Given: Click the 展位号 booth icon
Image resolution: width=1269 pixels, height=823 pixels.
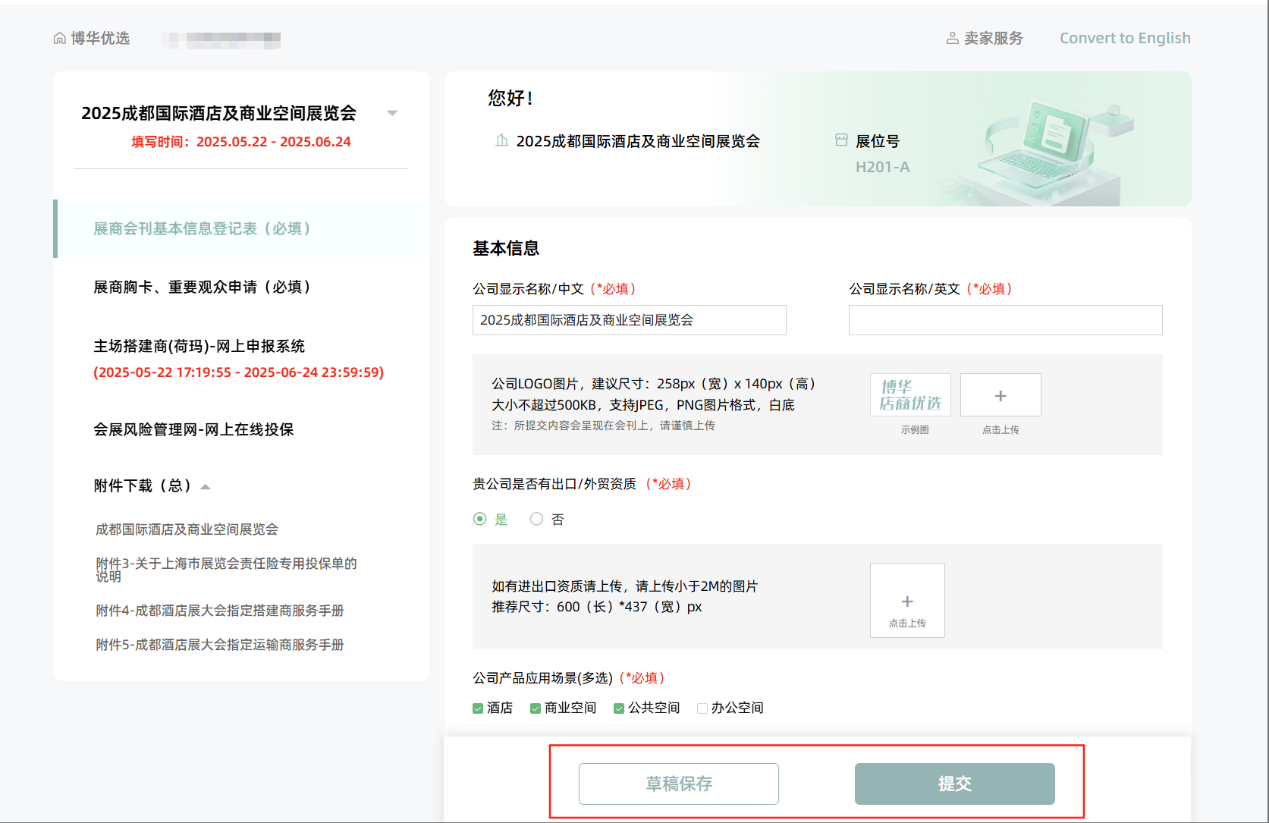Looking at the screenshot, I should (x=841, y=141).
